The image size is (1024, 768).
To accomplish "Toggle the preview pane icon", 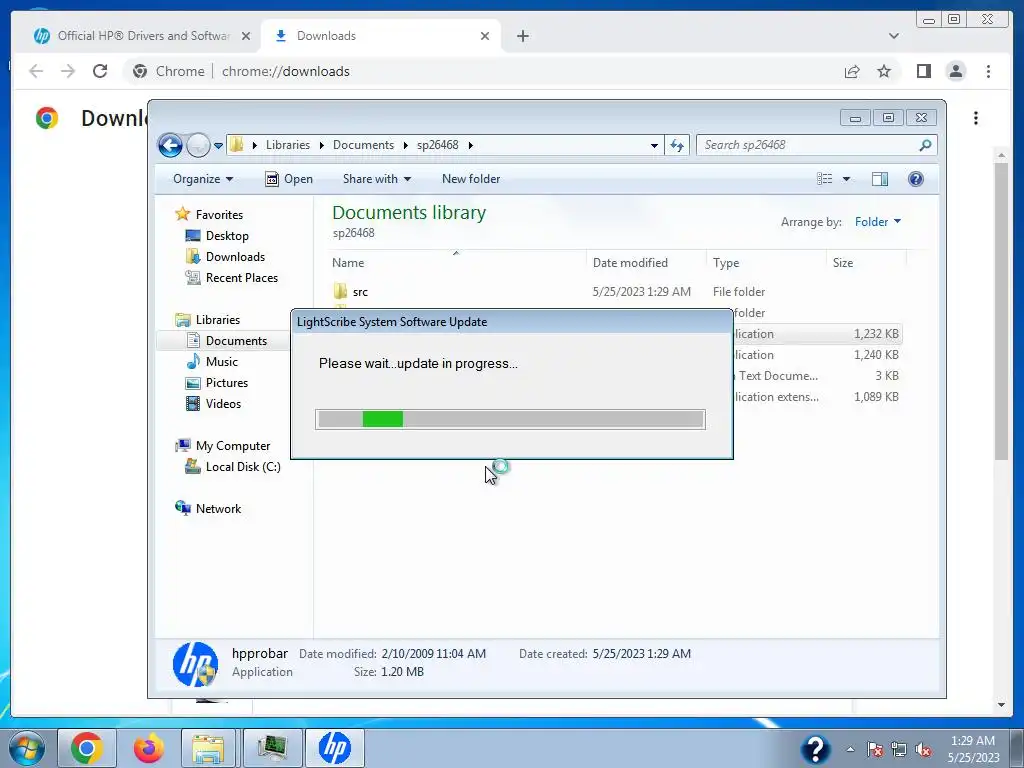I will tap(880, 179).
